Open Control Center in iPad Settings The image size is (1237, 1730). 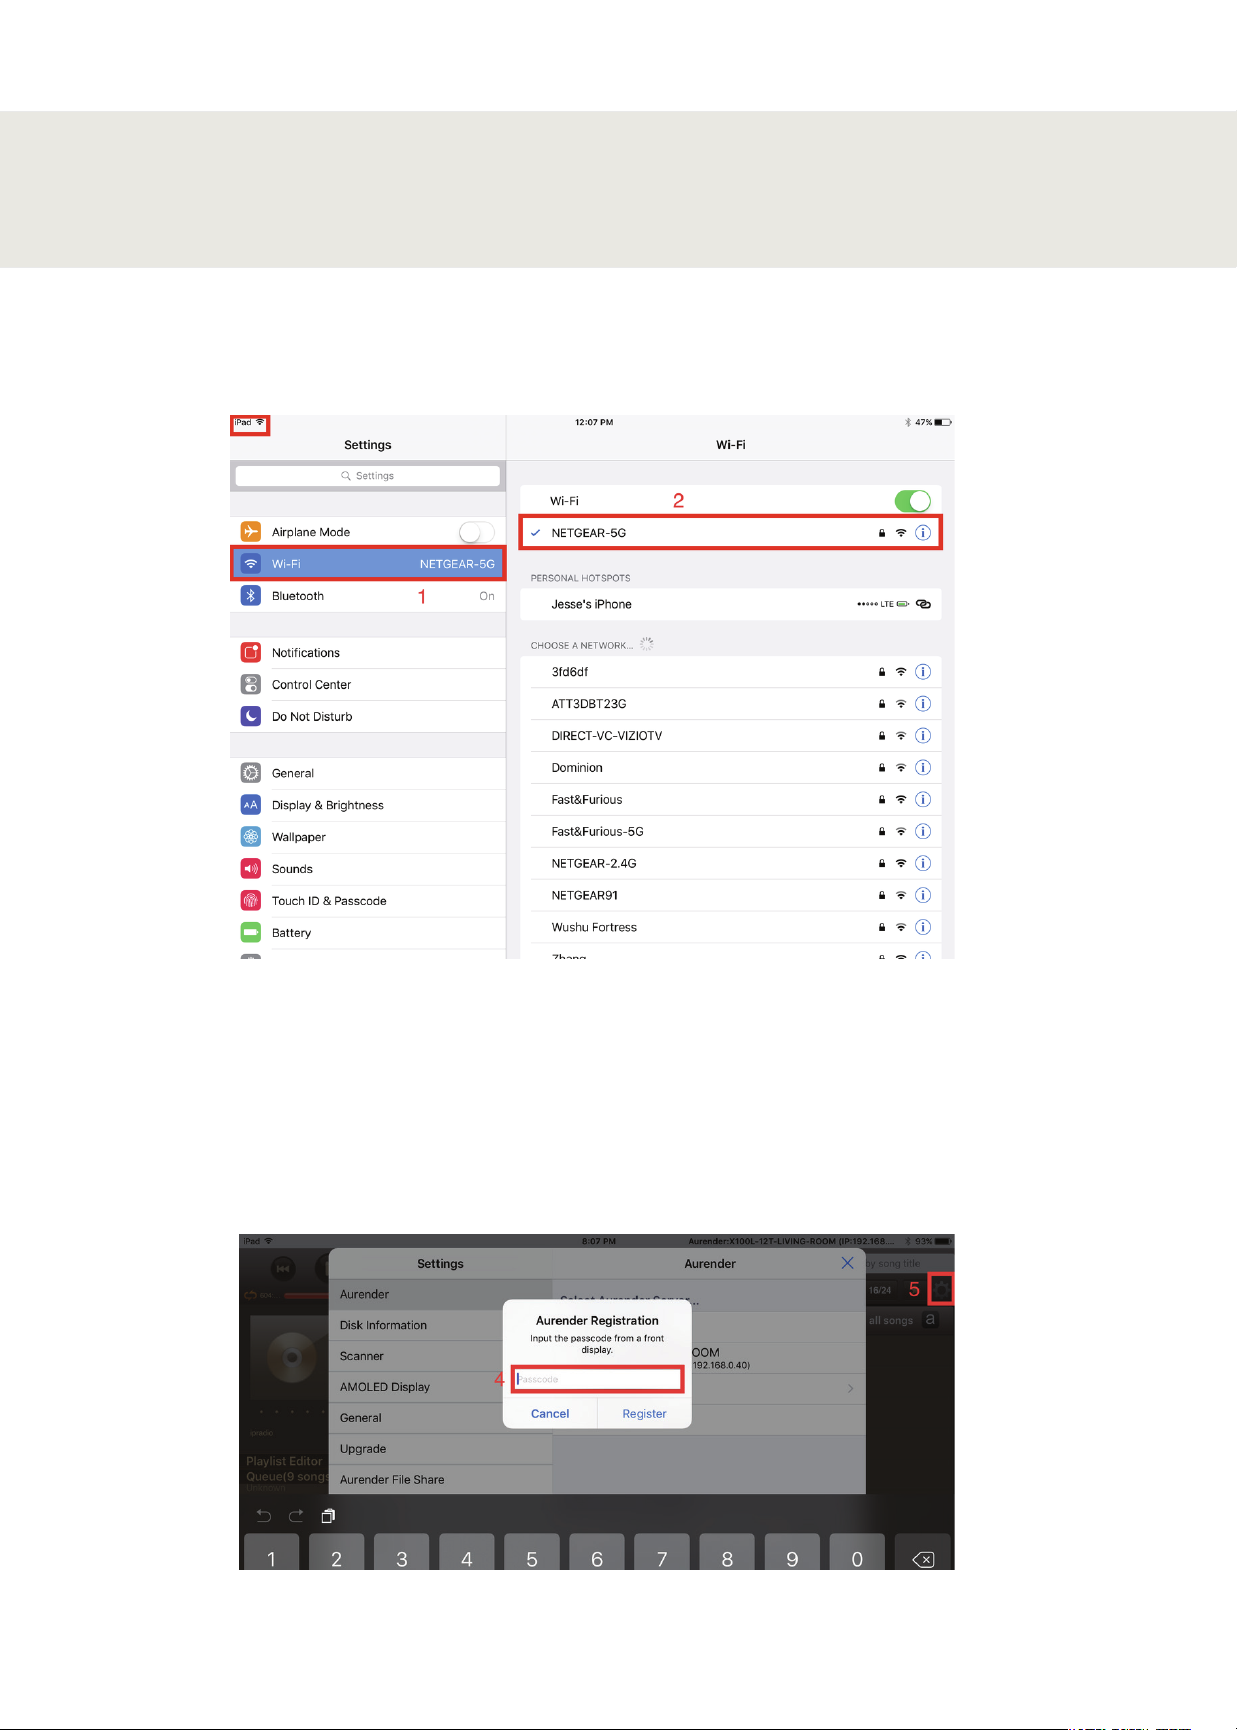point(368,685)
